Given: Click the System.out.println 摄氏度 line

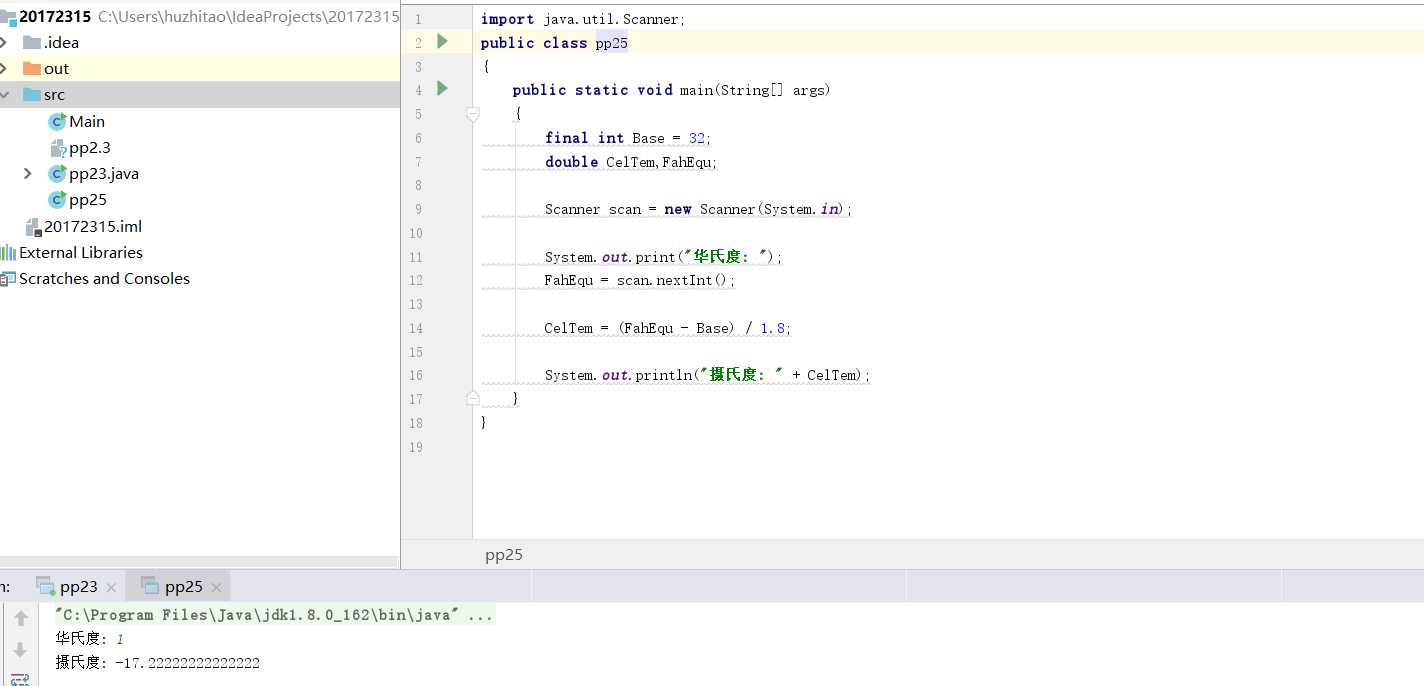Looking at the screenshot, I should [x=708, y=375].
